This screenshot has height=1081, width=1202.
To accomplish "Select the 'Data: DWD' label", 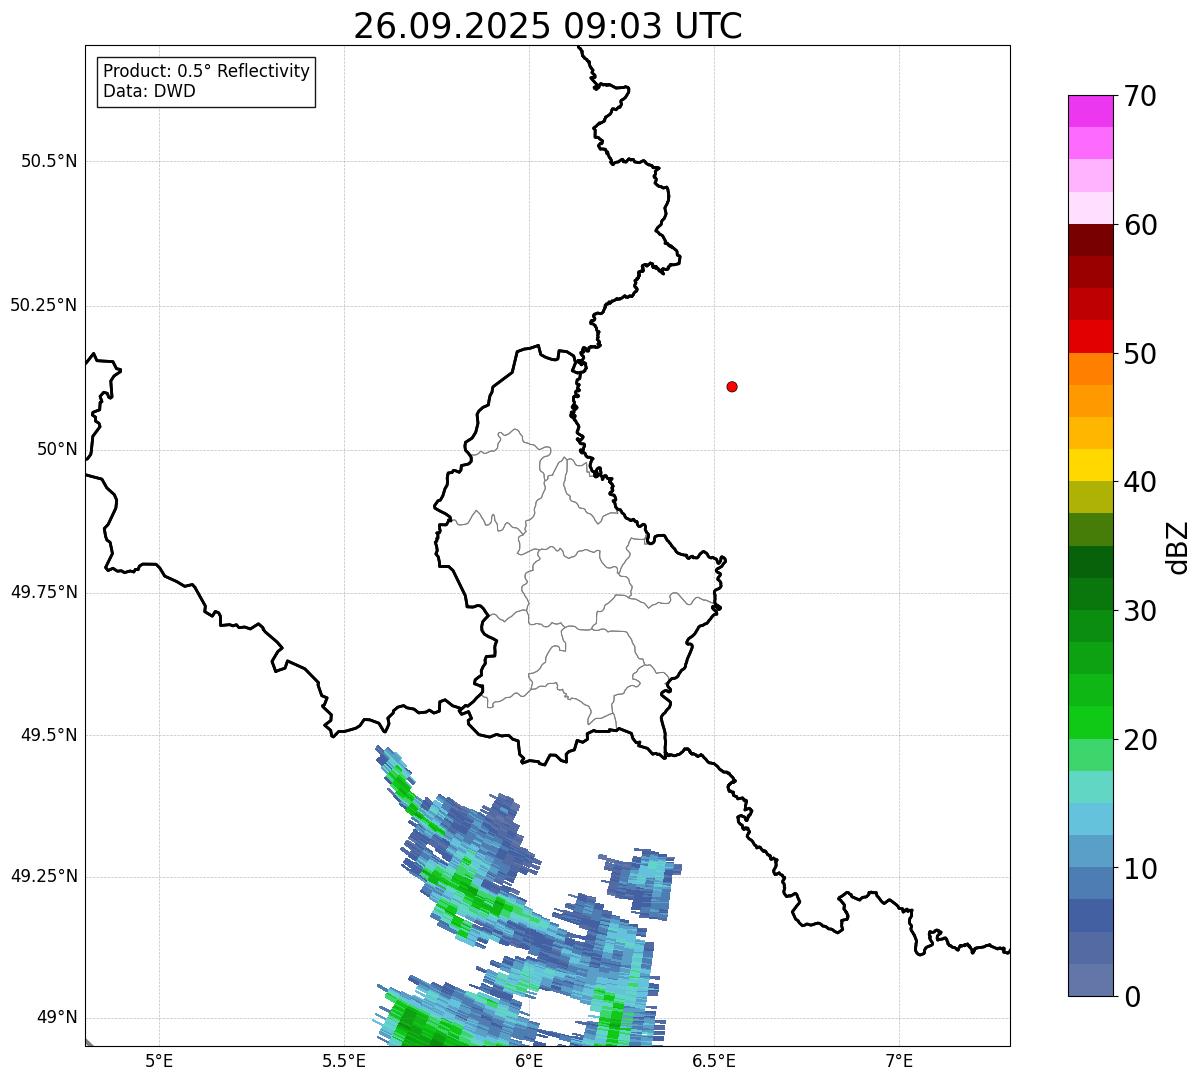I will 149,91.
